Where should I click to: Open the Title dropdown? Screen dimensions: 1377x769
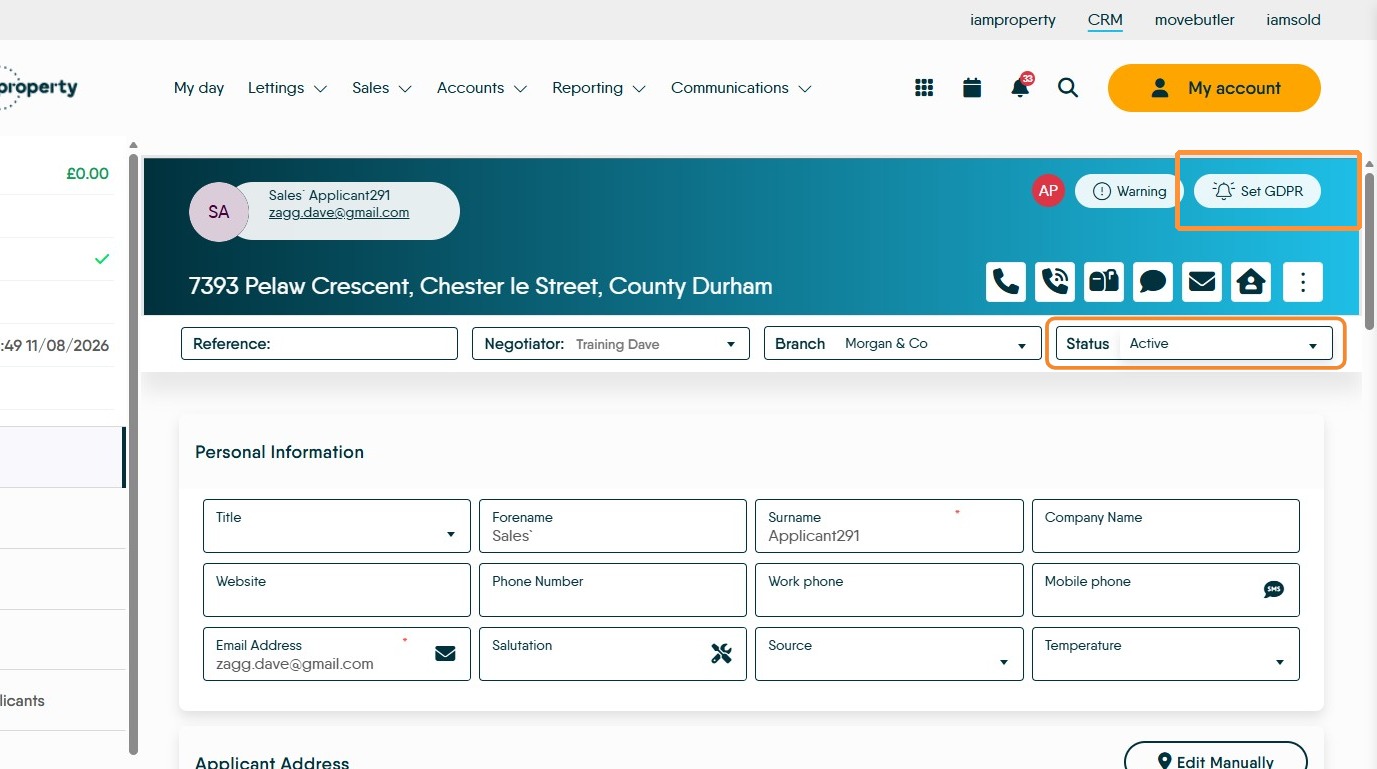tap(337, 526)
